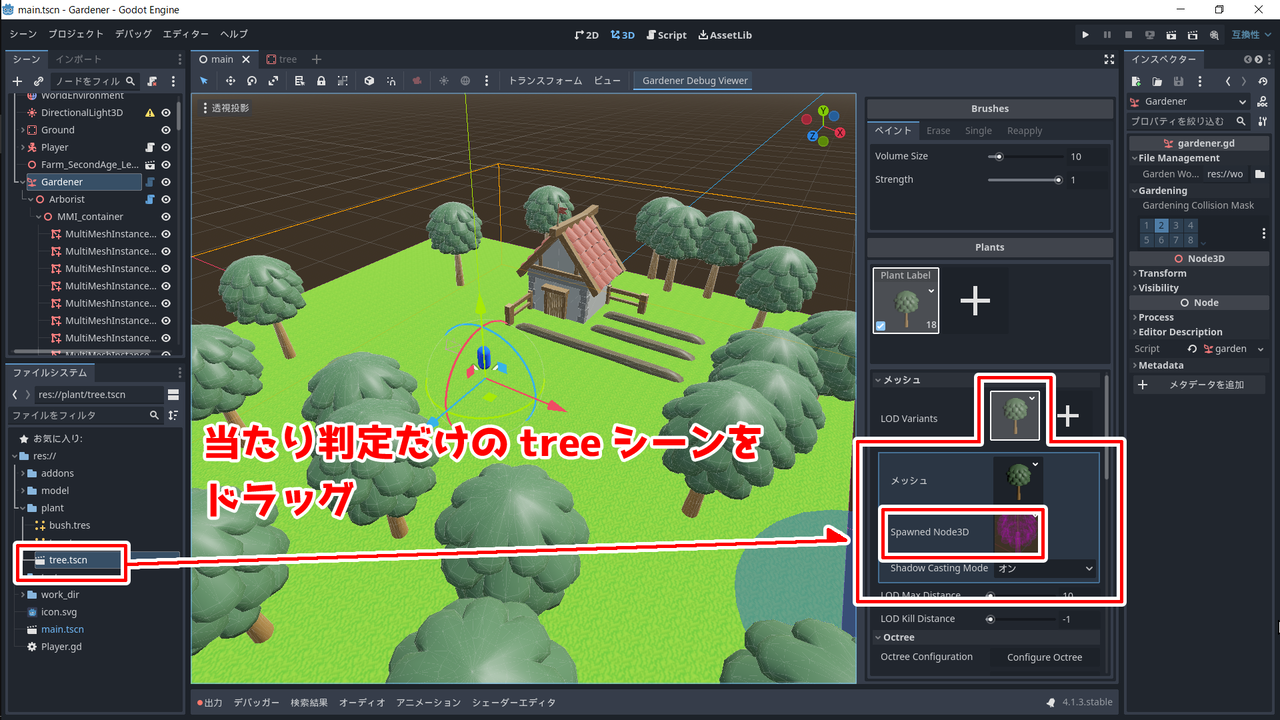Hide the MMI_container node
The image size is (1280, 720).
point(166,216)
